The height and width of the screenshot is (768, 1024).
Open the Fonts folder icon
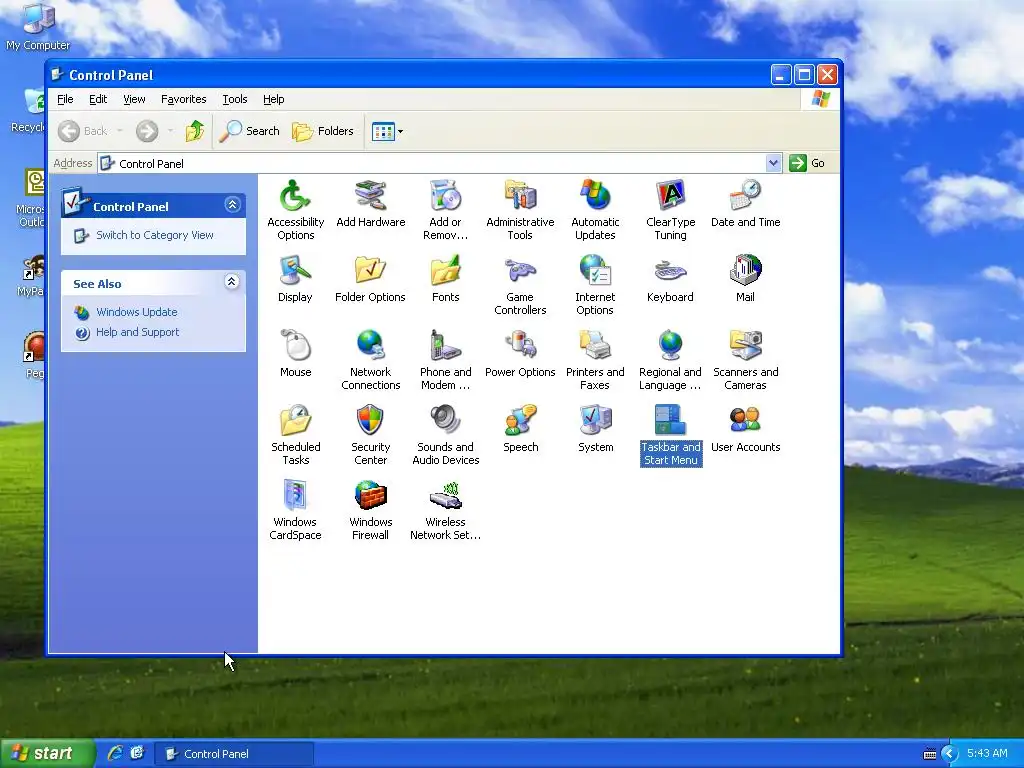click(x=445, y=279)
